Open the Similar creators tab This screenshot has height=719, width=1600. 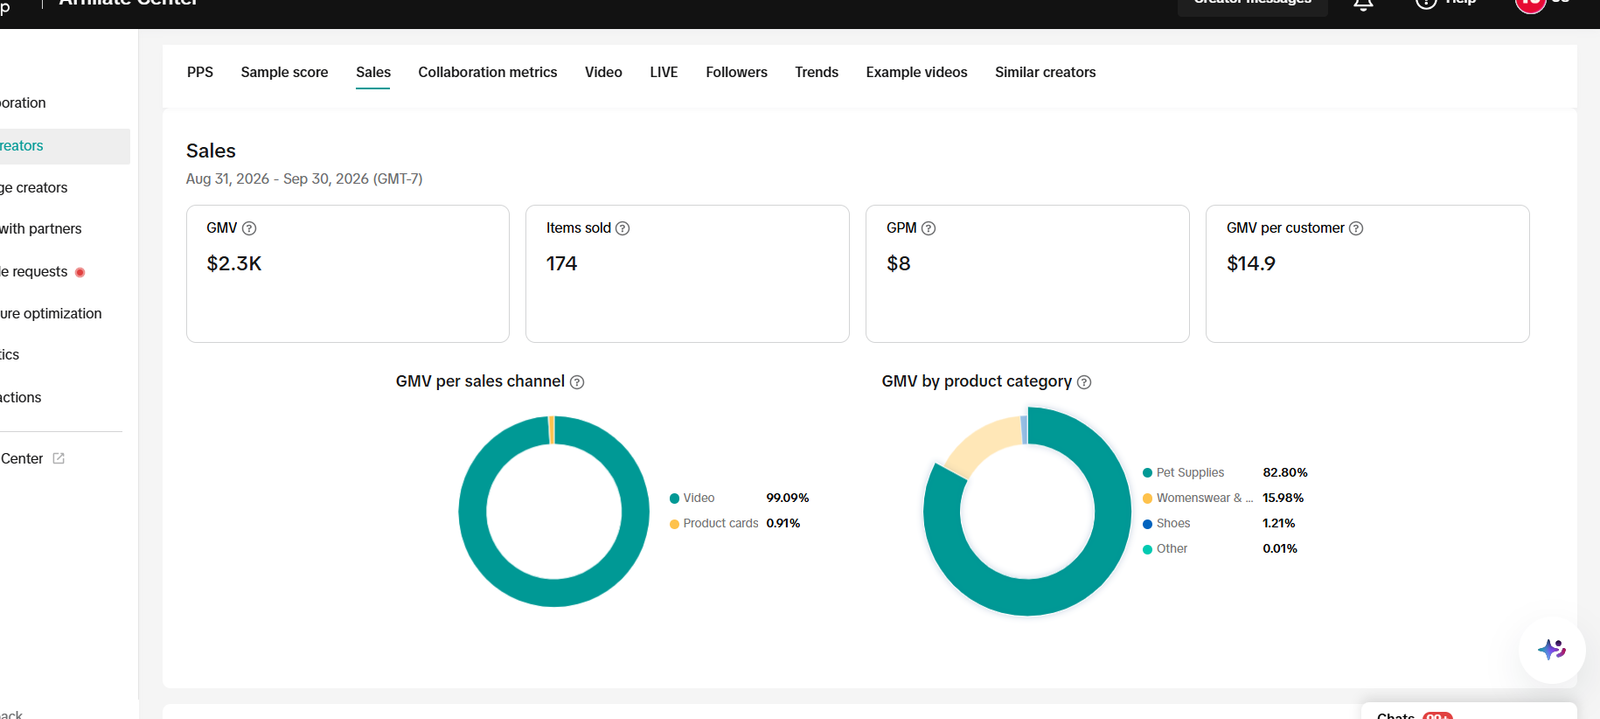point(1045,72)
